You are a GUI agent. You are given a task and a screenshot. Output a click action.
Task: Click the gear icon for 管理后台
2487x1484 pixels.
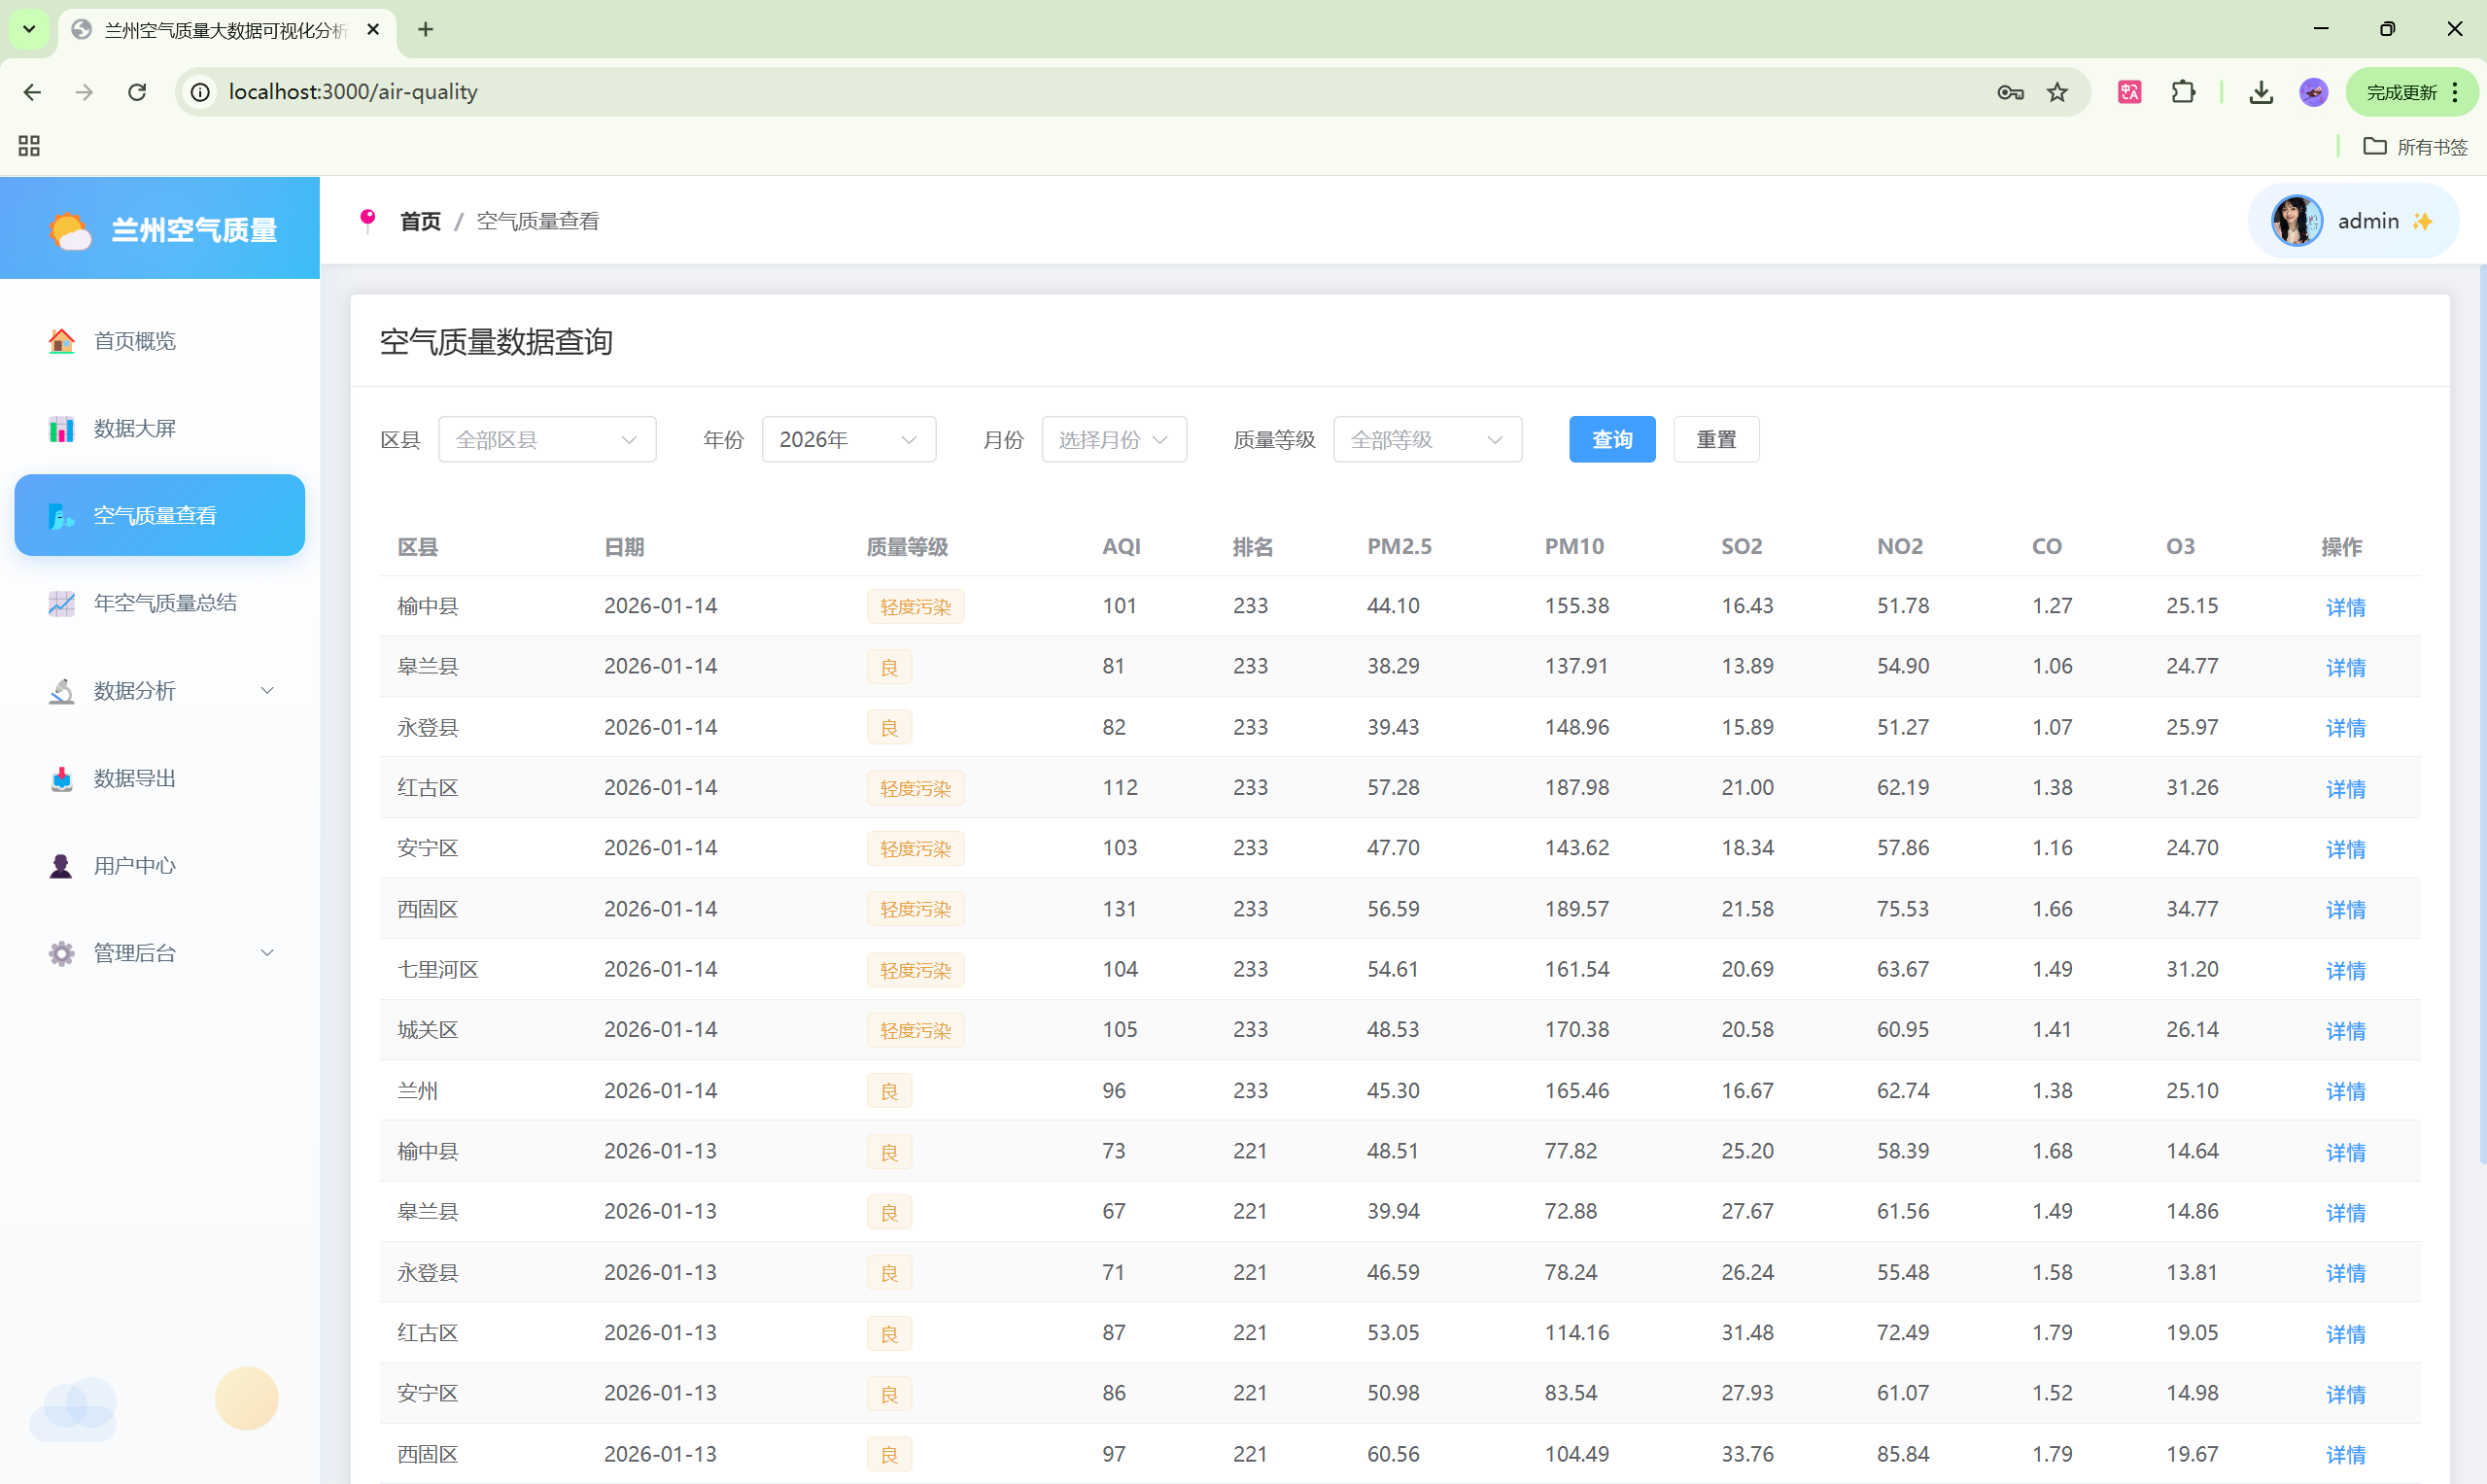(62, 953)
